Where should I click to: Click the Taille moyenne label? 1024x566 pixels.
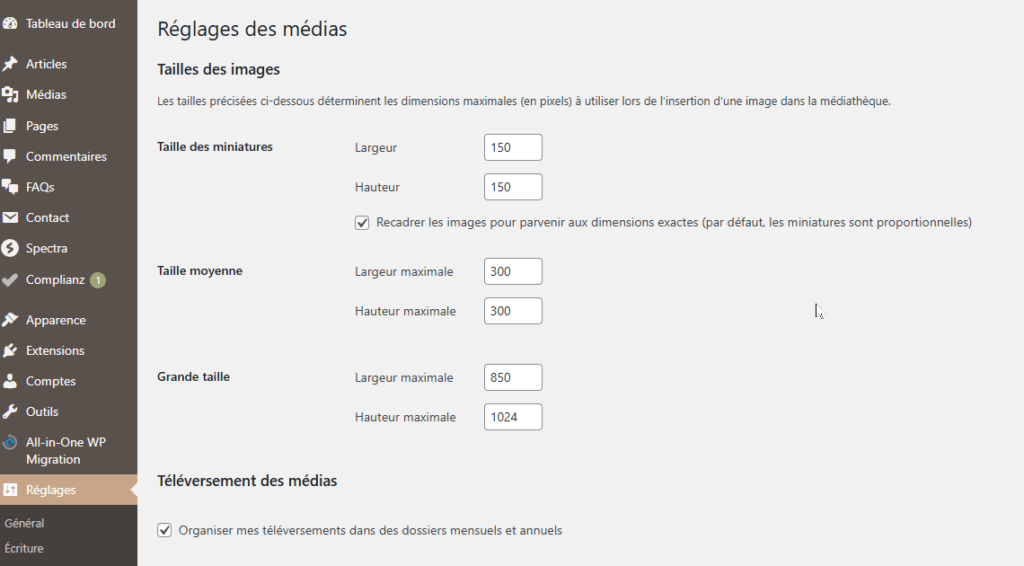(x=200, y=271)
